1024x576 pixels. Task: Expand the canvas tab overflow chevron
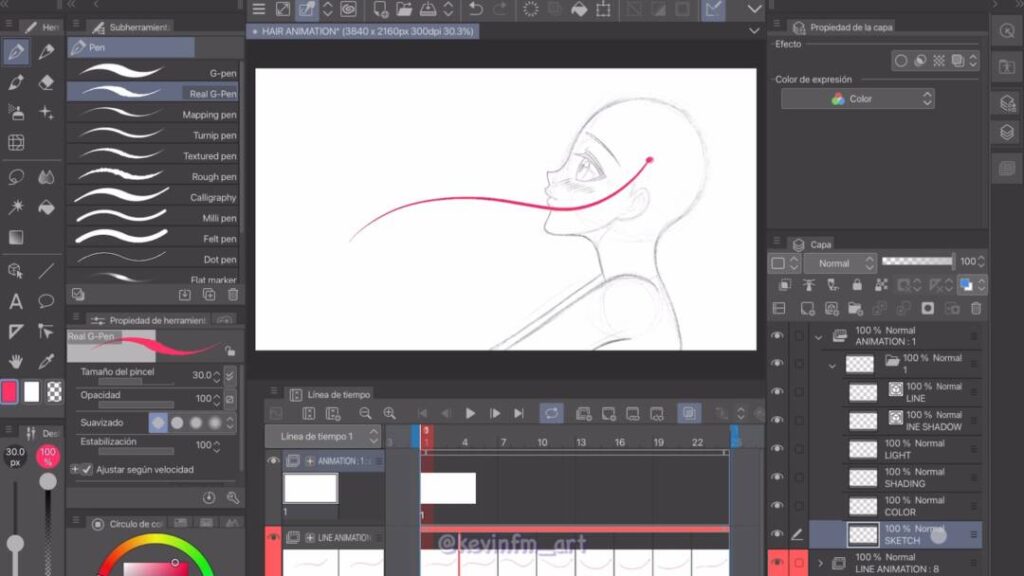(754, 31)
